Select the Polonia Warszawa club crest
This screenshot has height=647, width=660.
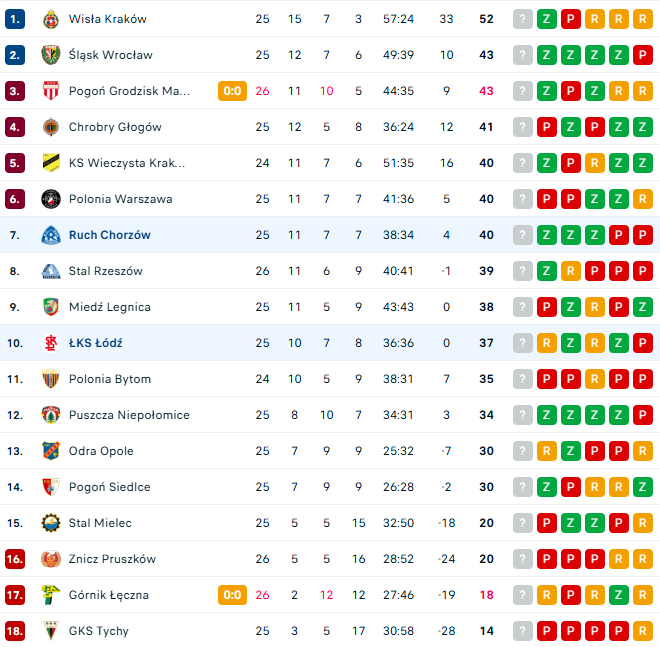pyautogui.click(x=50, y=199)
